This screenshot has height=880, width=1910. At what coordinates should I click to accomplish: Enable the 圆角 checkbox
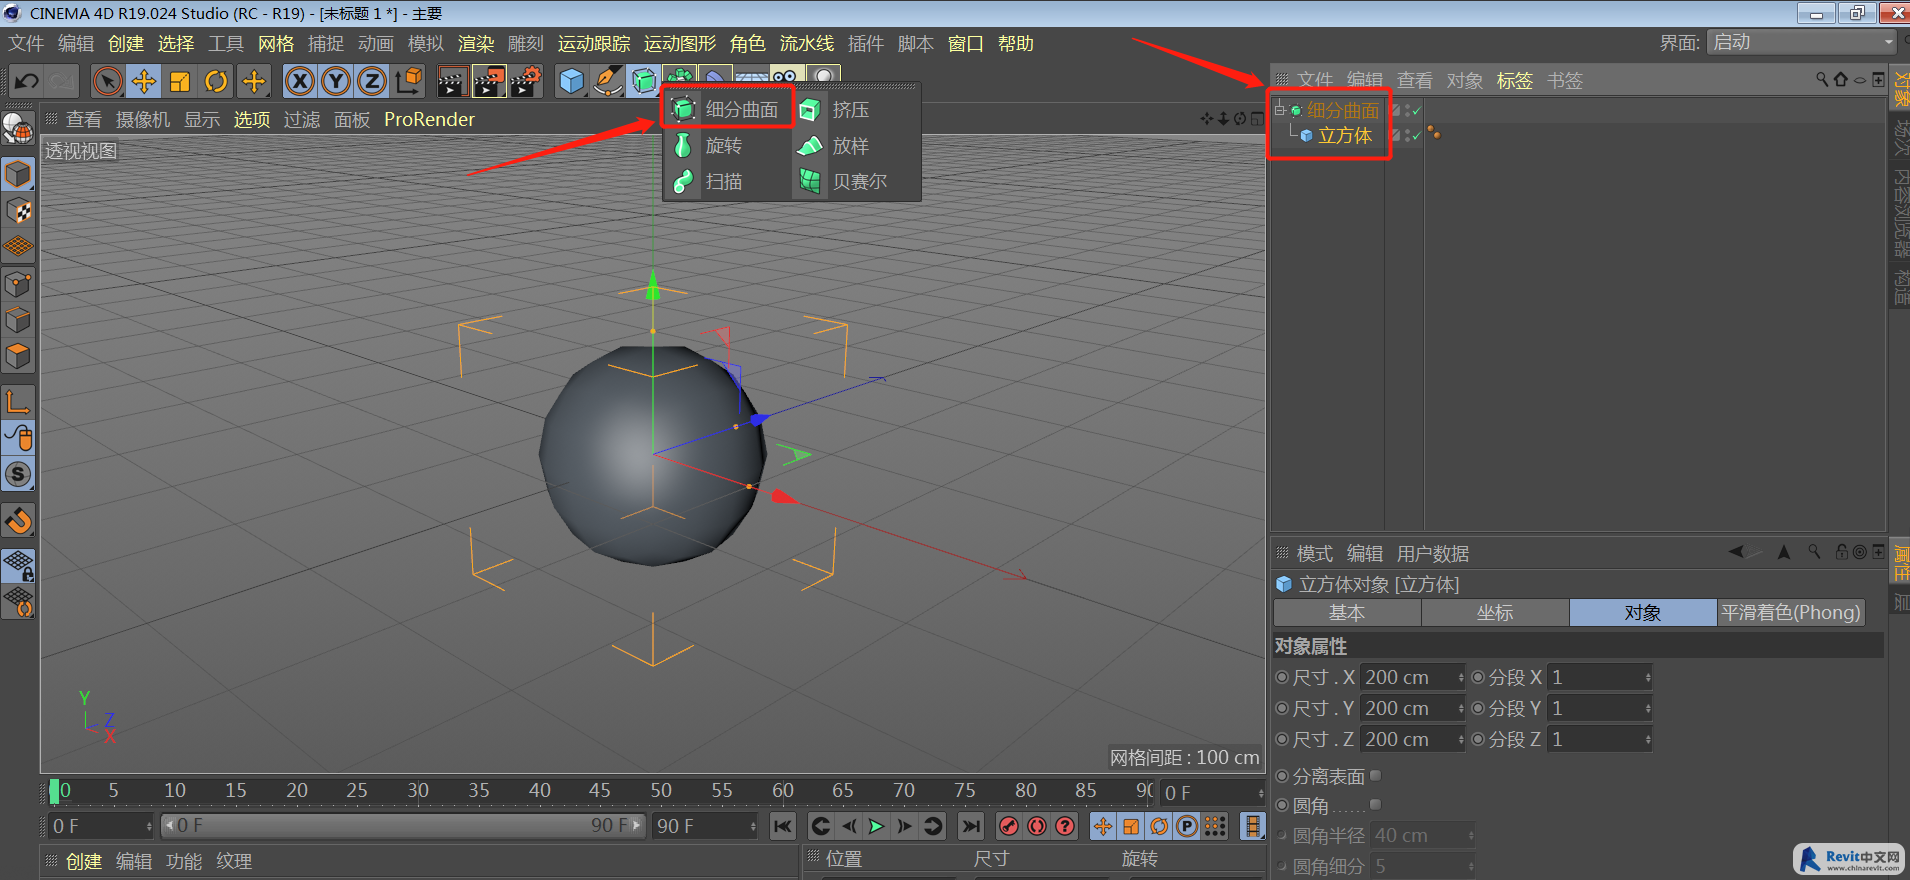pos(1375,805)
